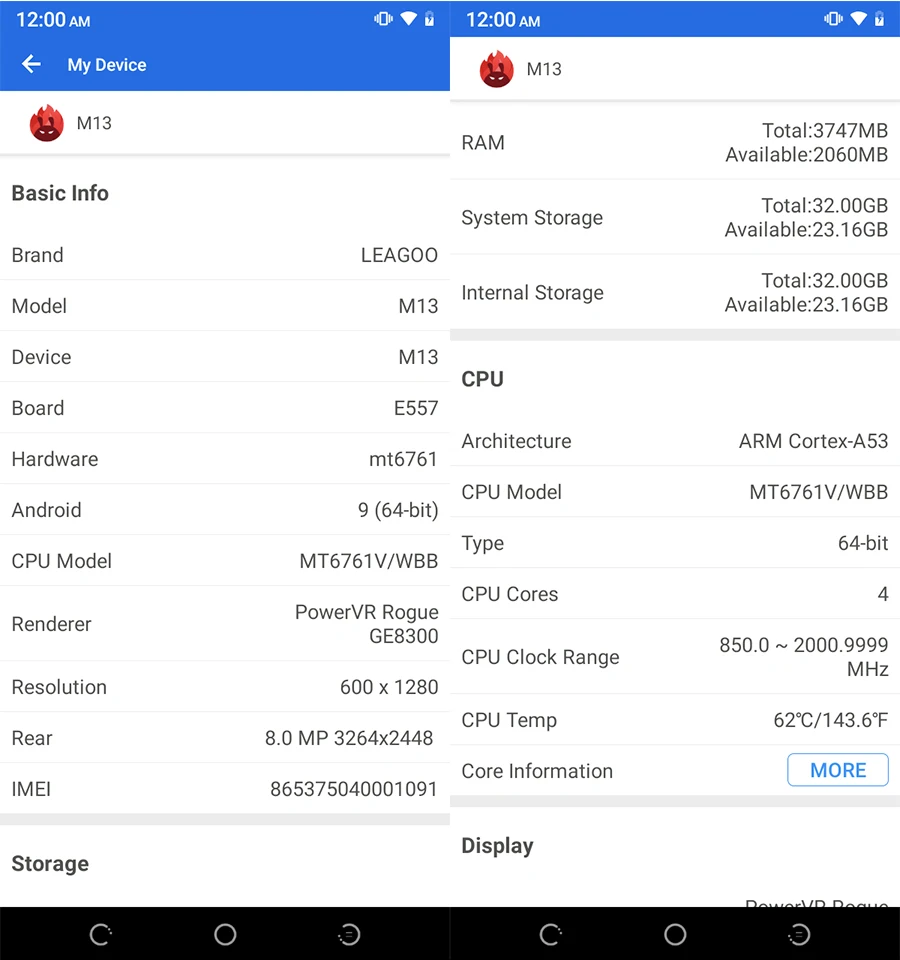Viewport: 900px width, 960px height.
Task: Tap the Wi-Fi status icon on left screen
Action: click(408, 19)
